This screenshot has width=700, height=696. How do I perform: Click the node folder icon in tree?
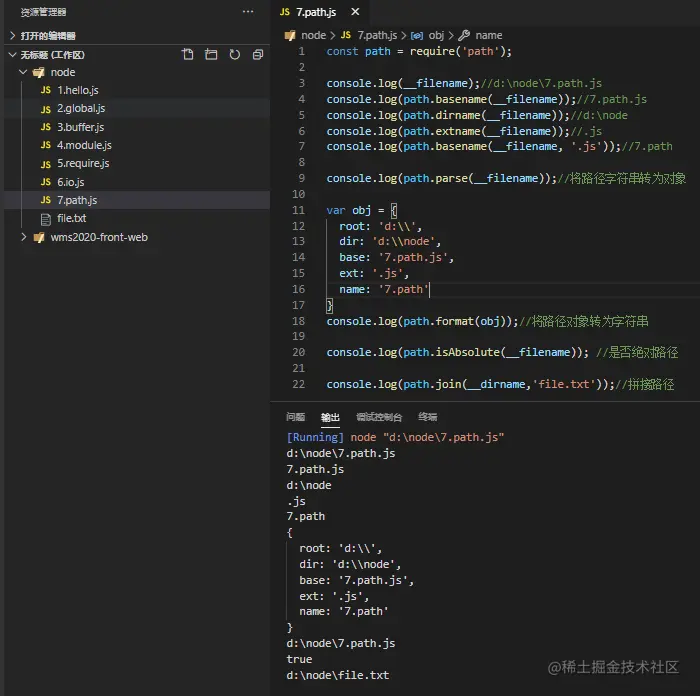point(39,72)
